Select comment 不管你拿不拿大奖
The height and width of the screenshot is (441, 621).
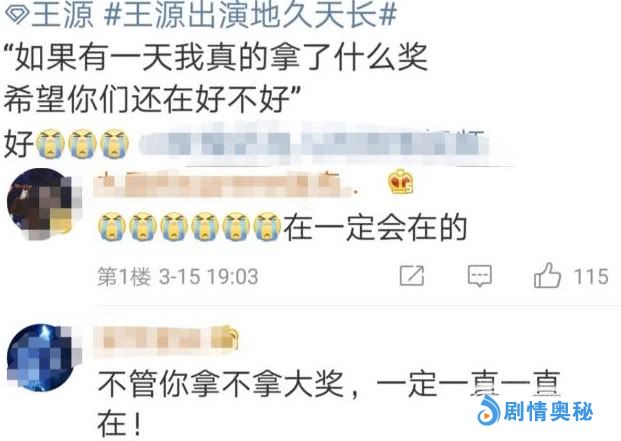[220, 384]
